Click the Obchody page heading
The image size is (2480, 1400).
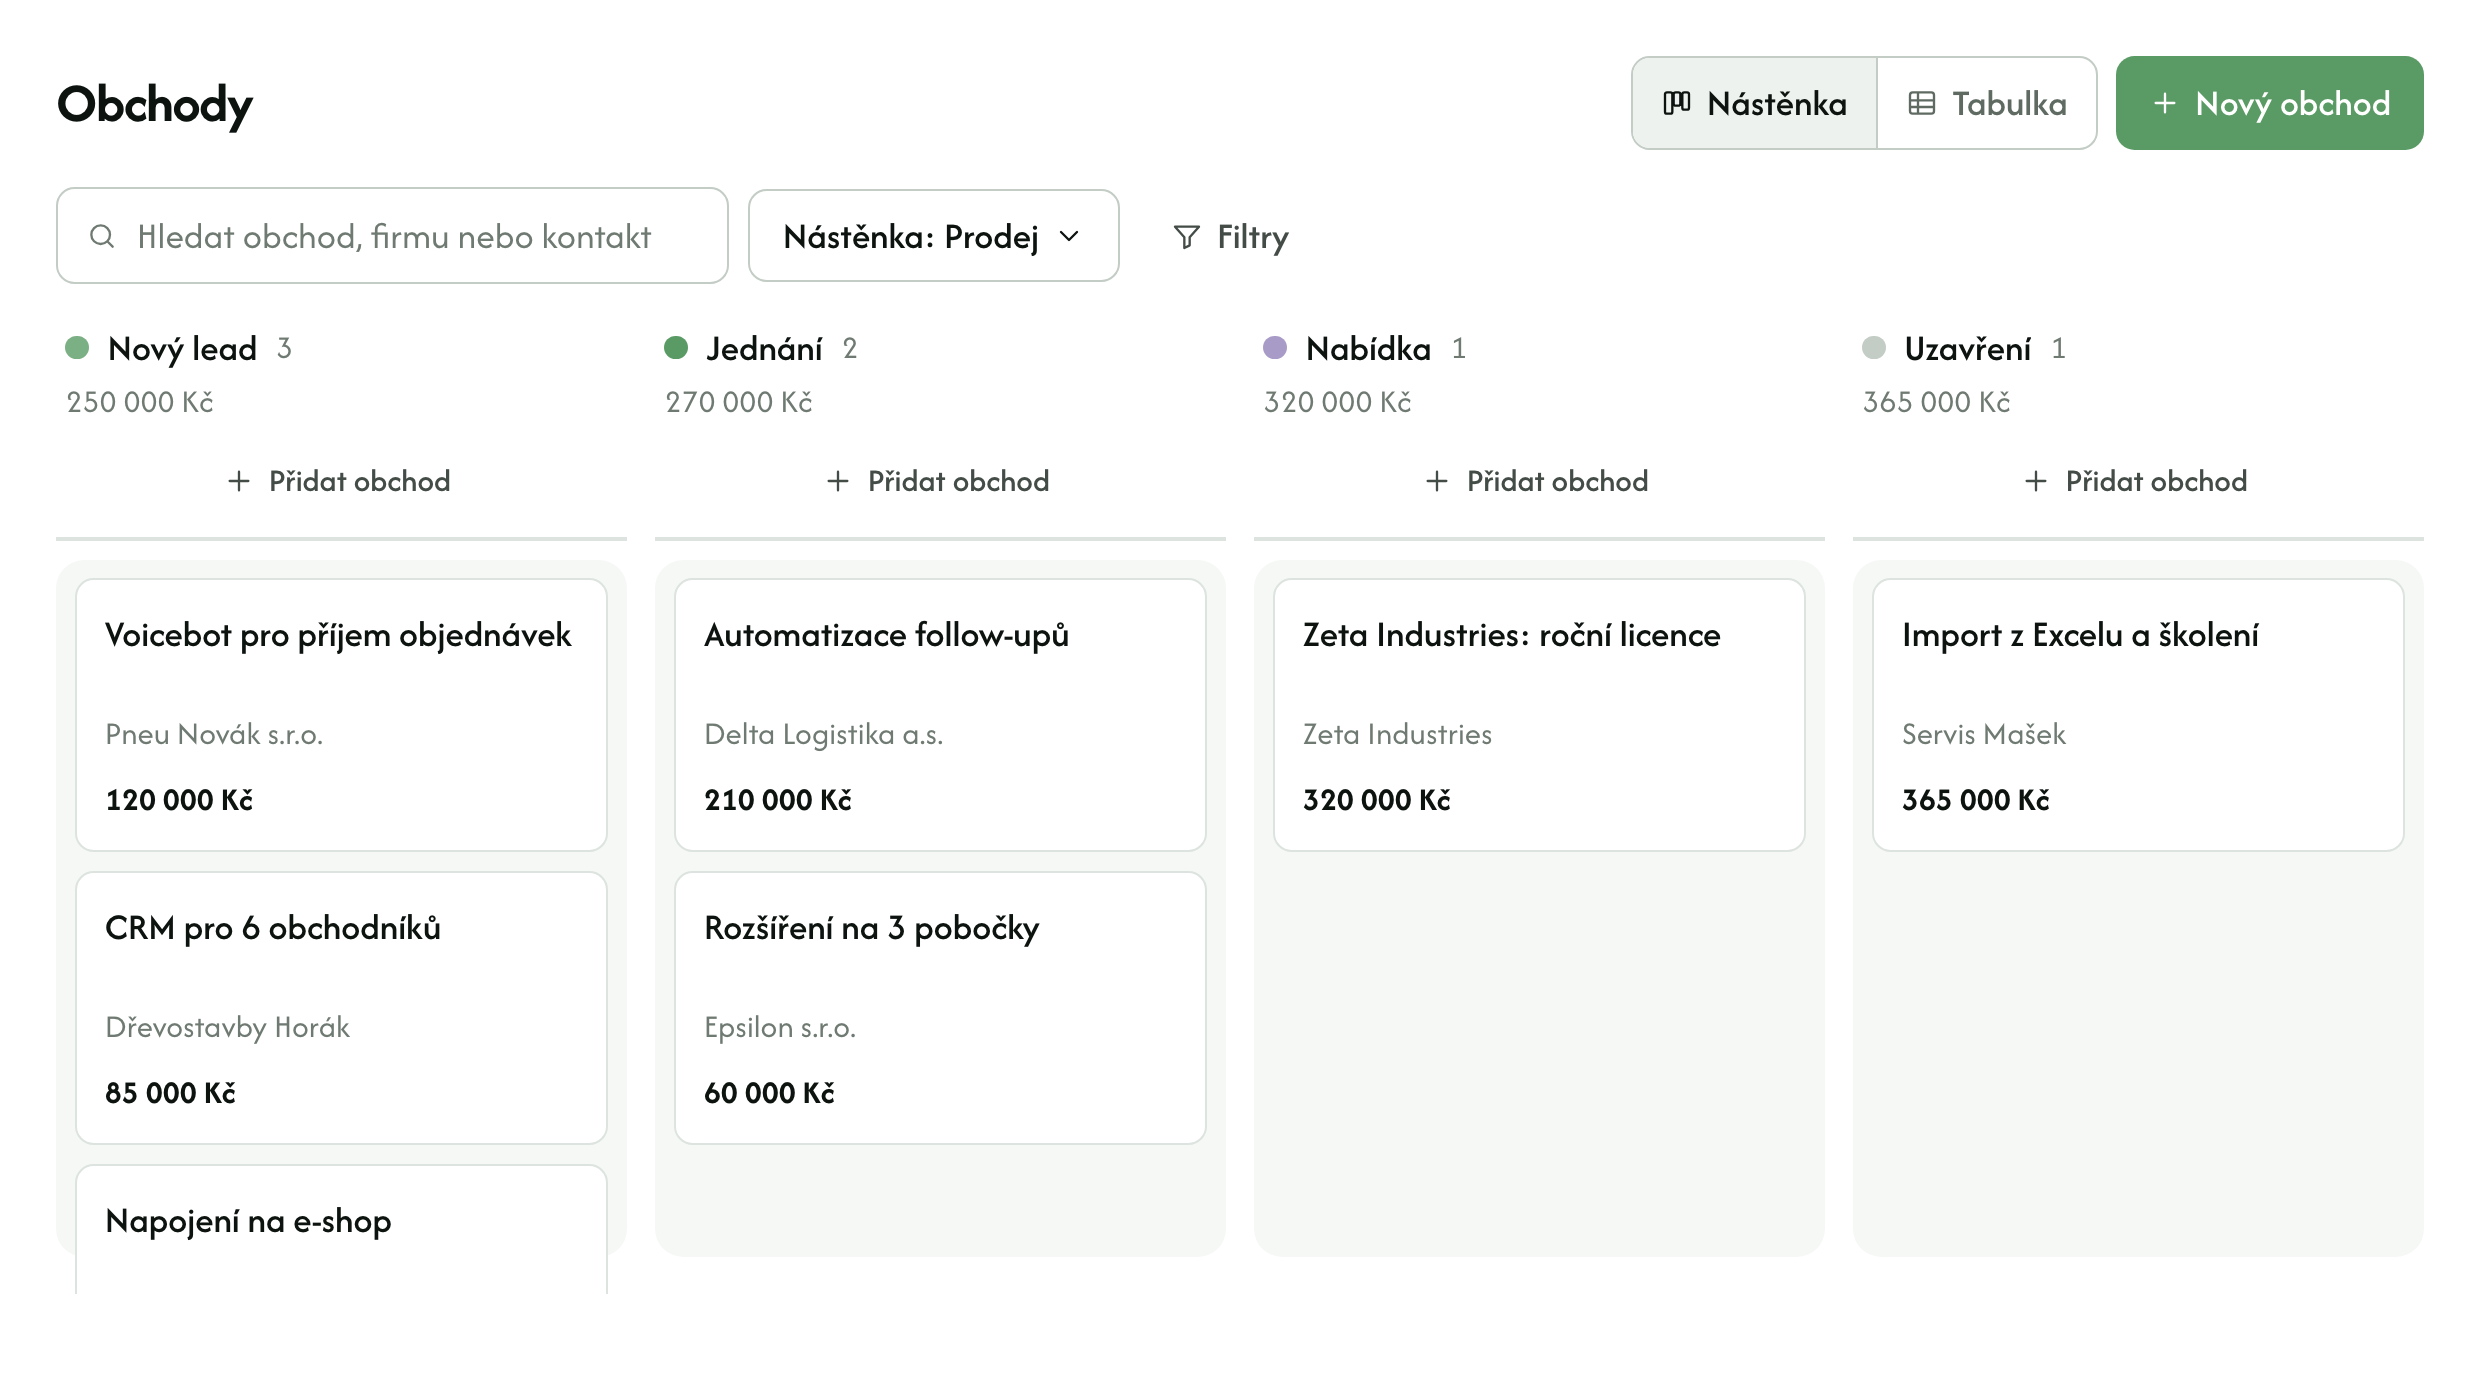pos(155,105)
